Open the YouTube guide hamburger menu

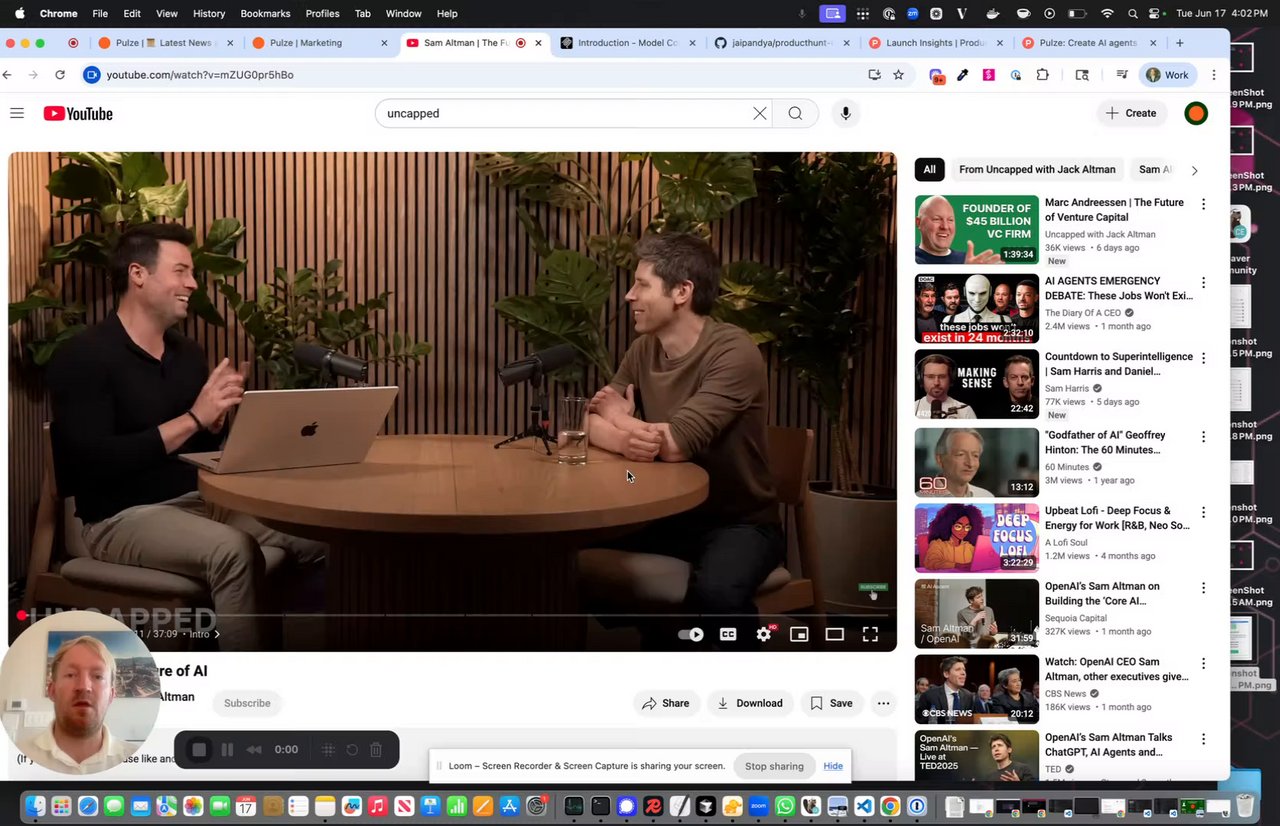pos(17,113)
